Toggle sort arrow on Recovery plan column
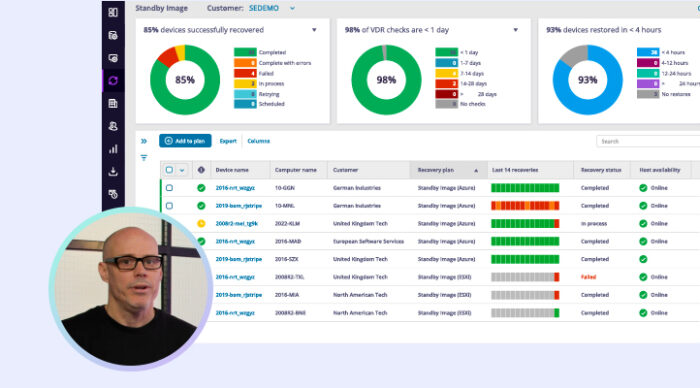This screenshot has width=700, height=388. pos(476,171)
